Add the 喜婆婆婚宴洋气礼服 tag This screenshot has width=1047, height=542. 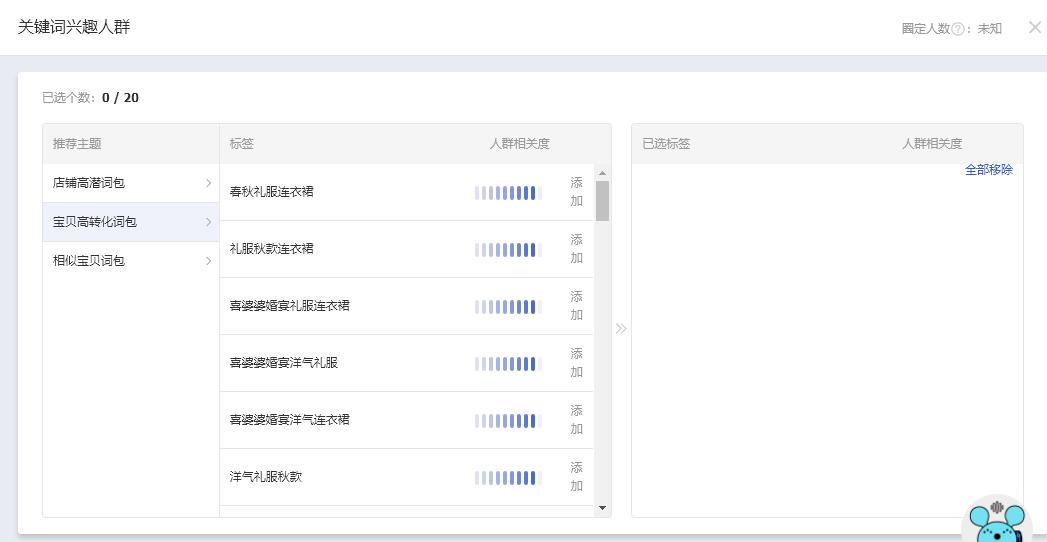point(576,363)
